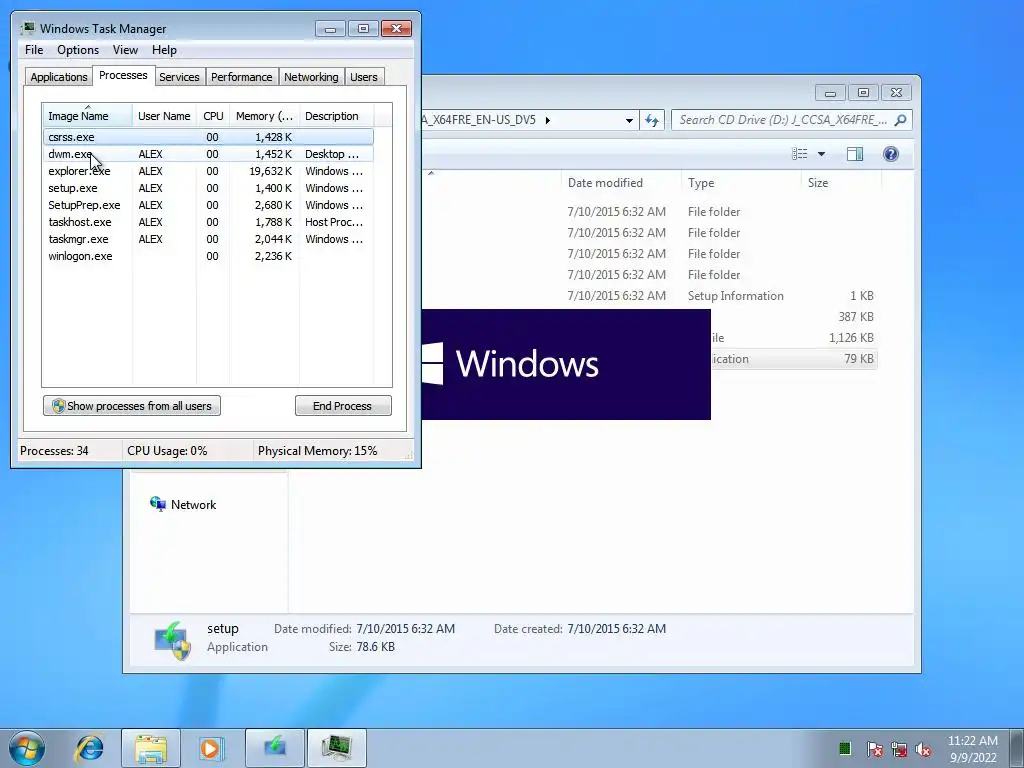Screen dimensions: 1024x768
Task: Sort by Image Name column
Action: point(87,116)
